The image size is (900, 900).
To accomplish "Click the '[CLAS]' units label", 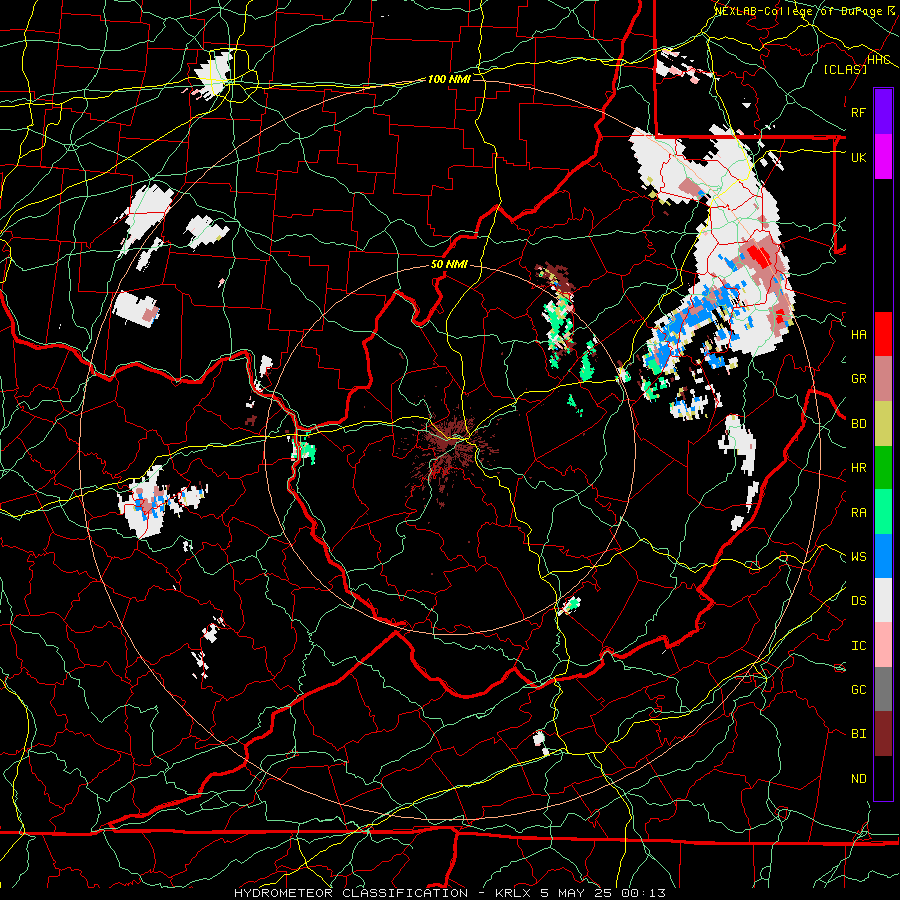I will tap(845, 69).
